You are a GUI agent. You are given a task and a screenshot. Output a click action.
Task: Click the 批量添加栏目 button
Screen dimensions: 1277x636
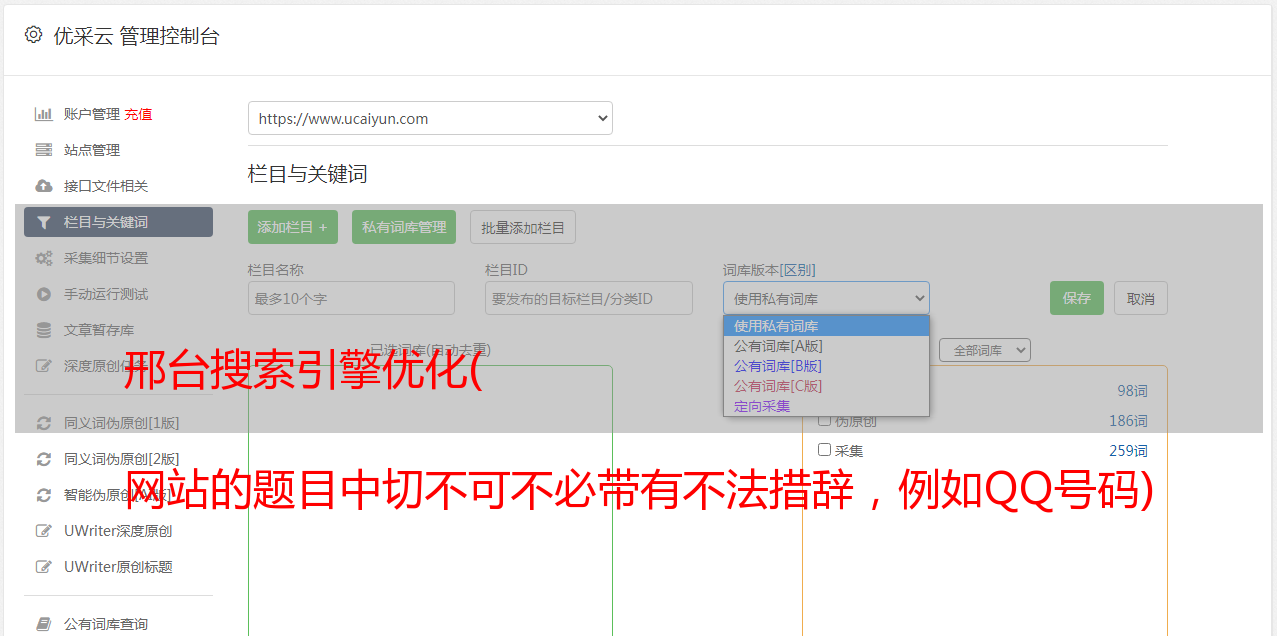point(523,227)
